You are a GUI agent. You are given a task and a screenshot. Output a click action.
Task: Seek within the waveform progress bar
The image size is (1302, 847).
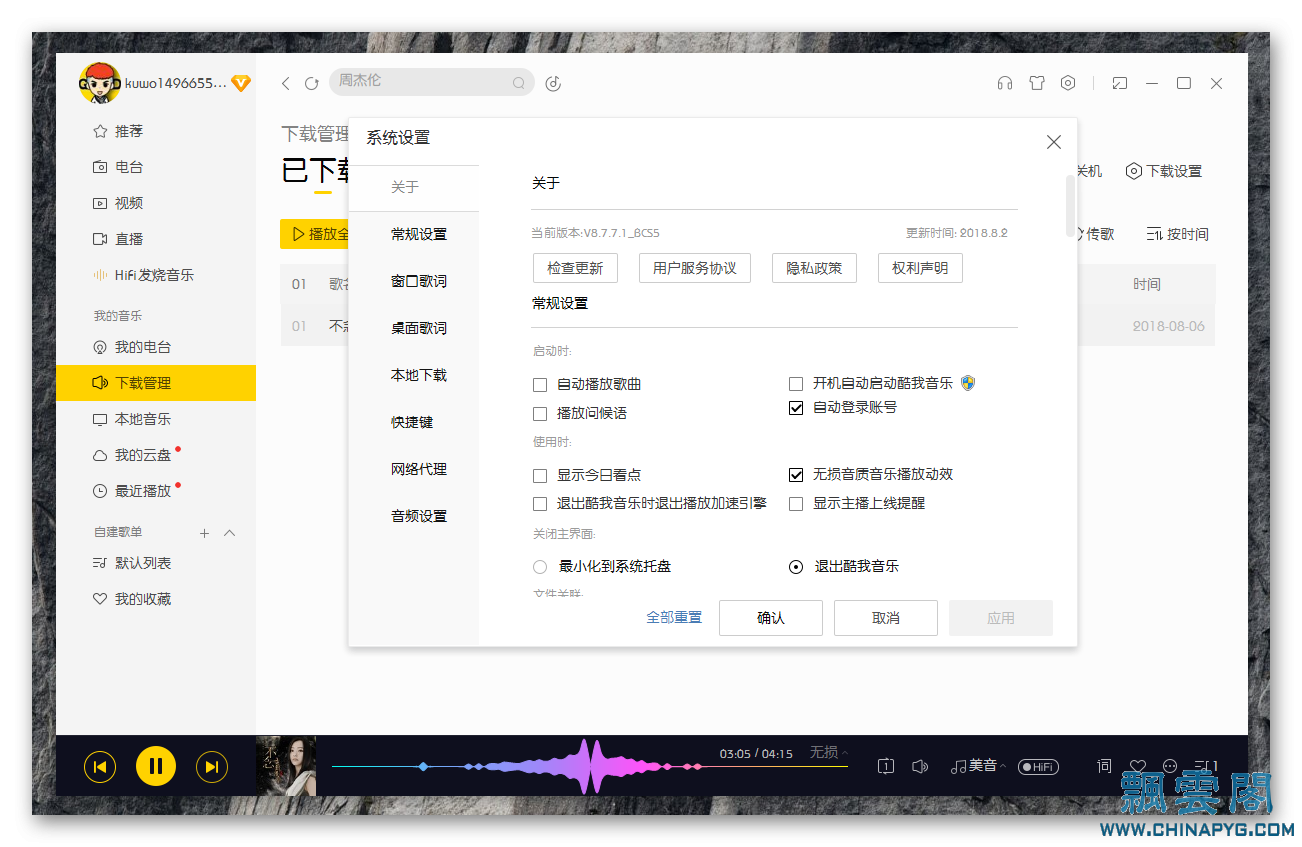pos(590,766)
